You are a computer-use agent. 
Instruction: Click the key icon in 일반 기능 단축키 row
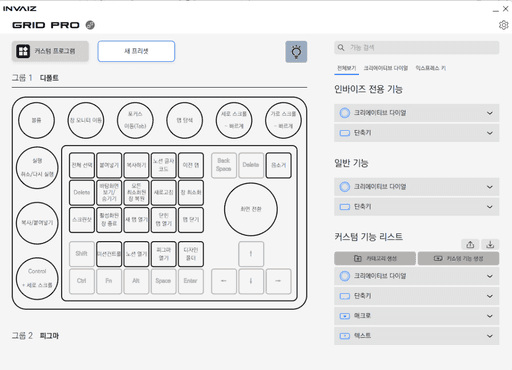(344, 207)
